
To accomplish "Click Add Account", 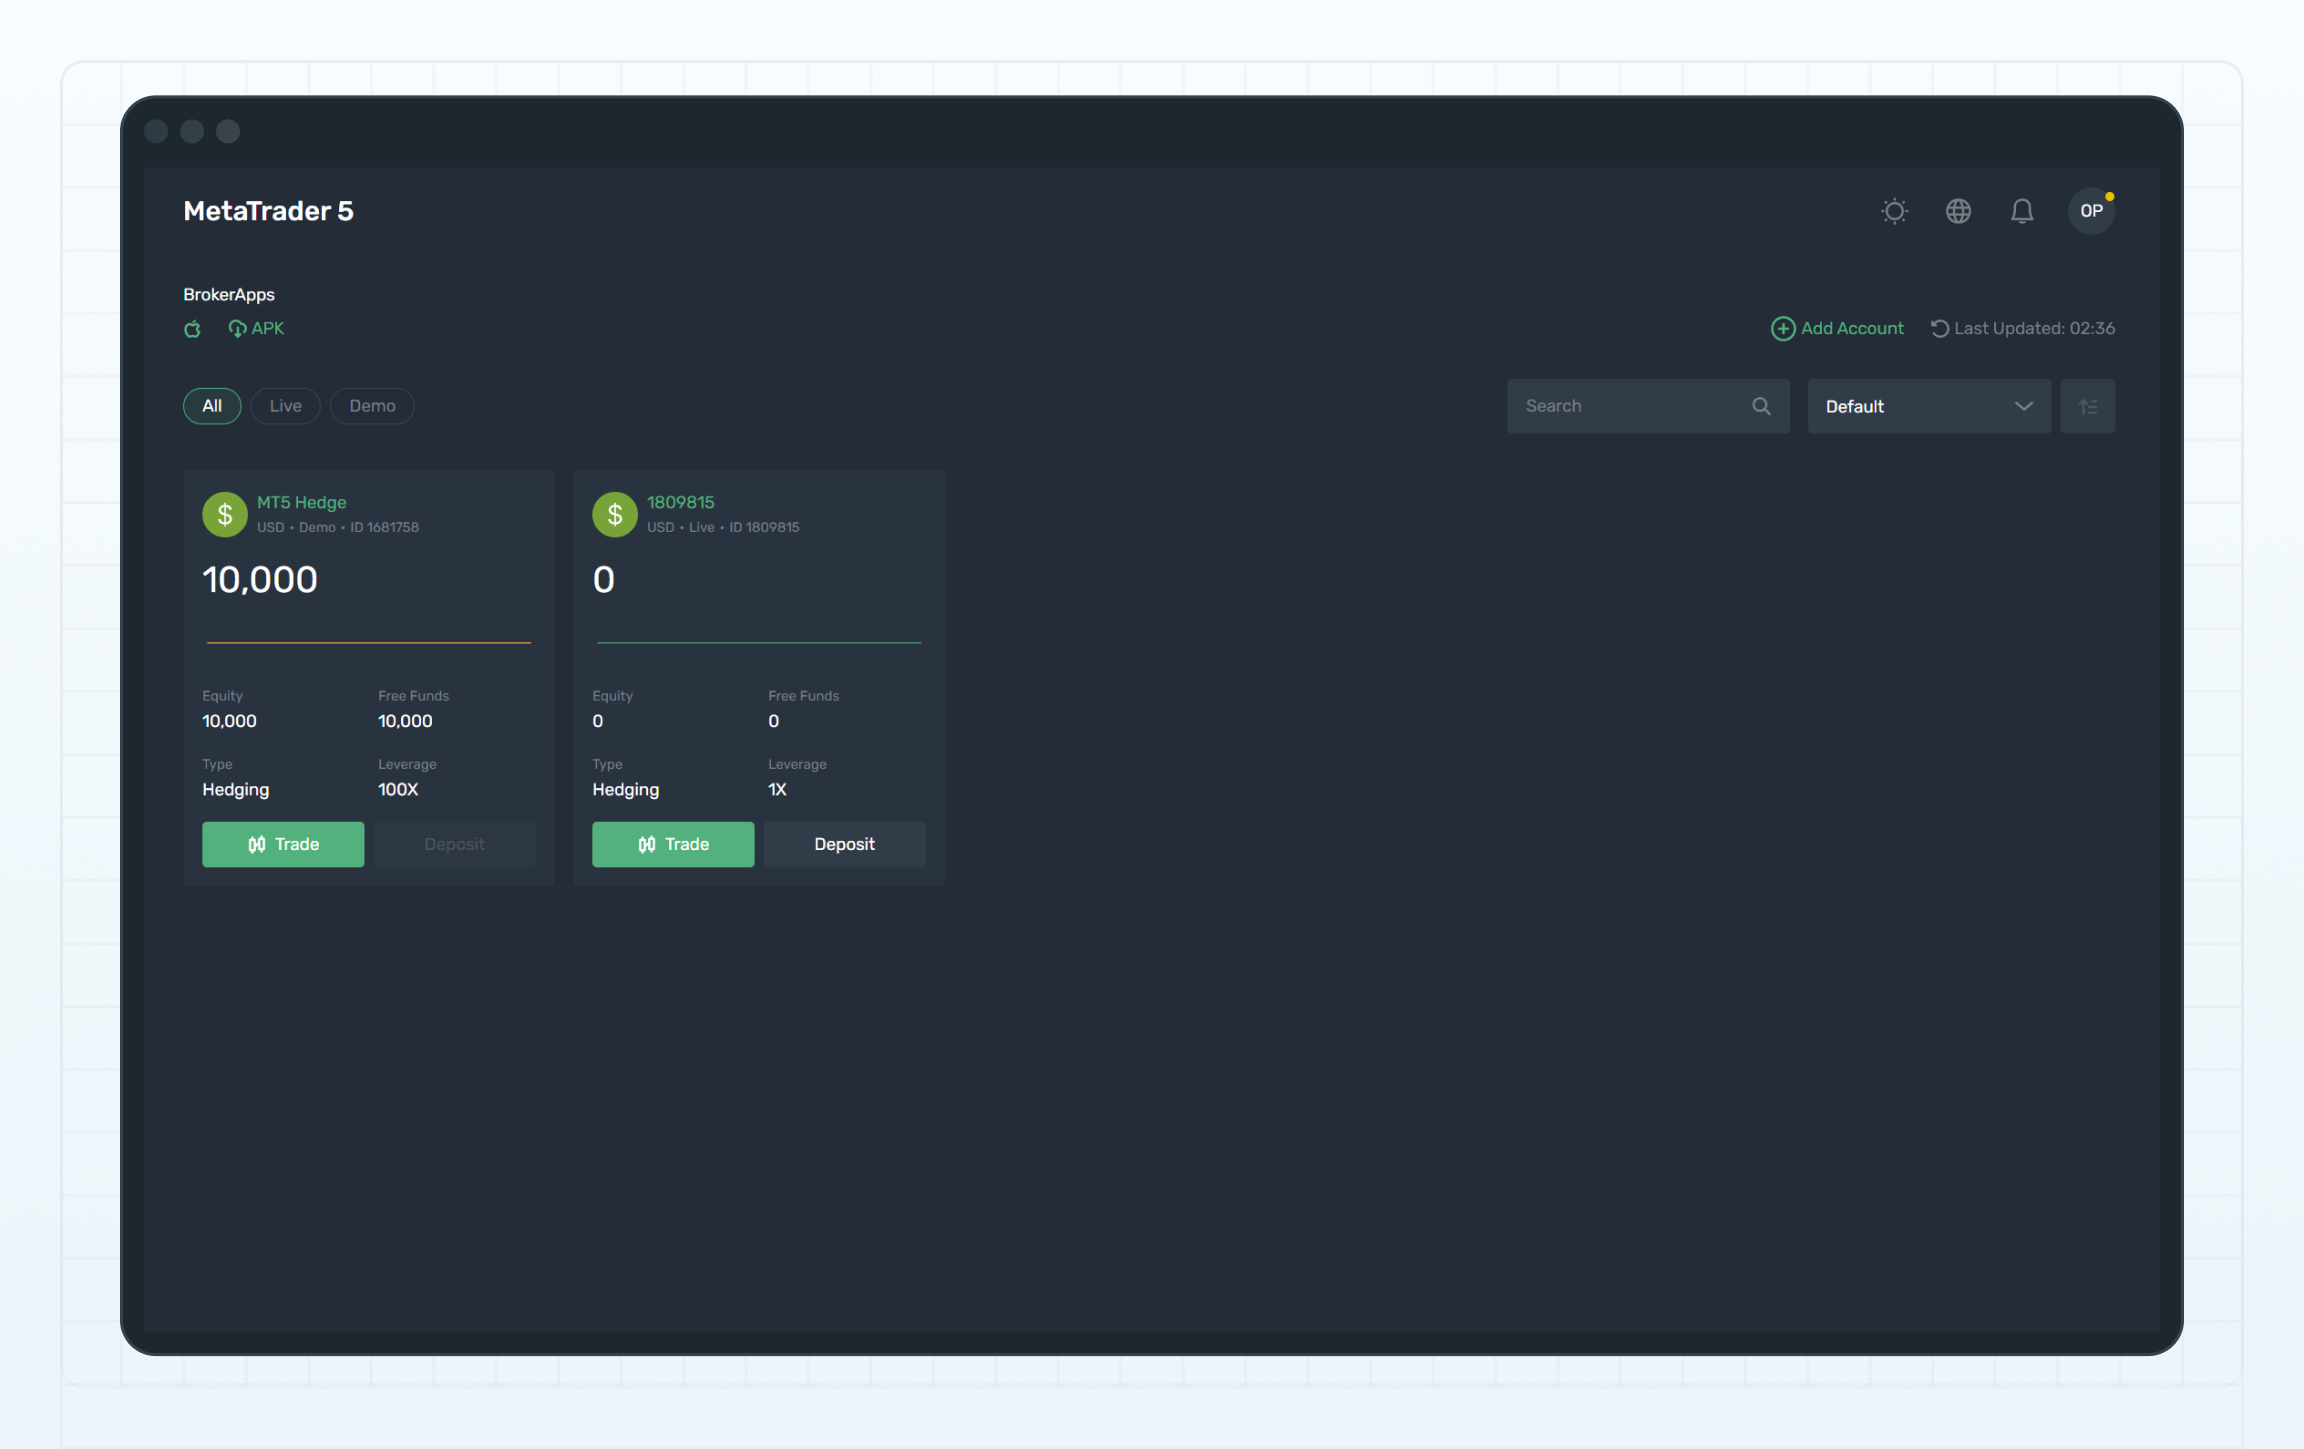I will [x=1837, y=328].
